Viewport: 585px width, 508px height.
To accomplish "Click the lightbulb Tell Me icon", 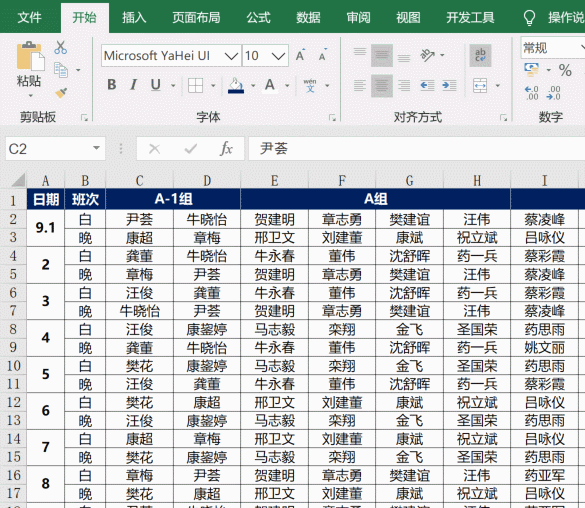I will 529,17.
